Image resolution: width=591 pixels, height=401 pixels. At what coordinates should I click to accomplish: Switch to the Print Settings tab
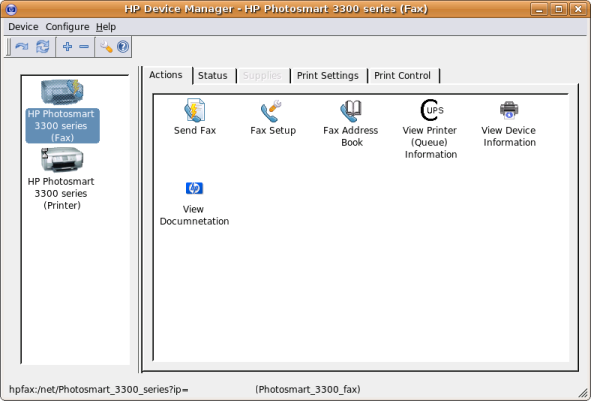[x=328, y=75]
